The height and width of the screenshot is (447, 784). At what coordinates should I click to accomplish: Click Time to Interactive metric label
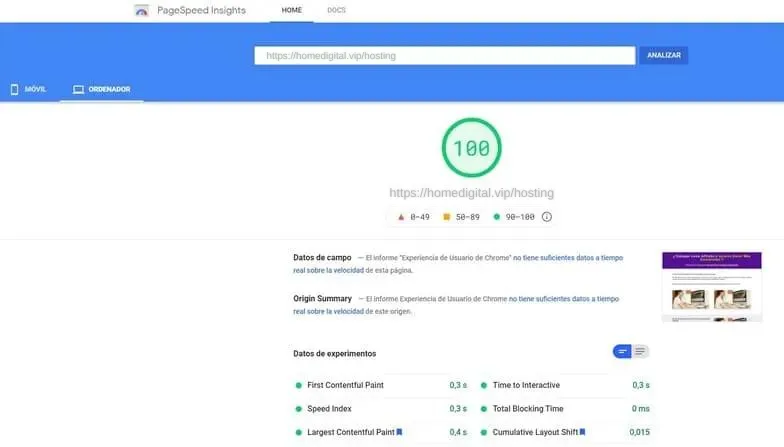point(526,385)
